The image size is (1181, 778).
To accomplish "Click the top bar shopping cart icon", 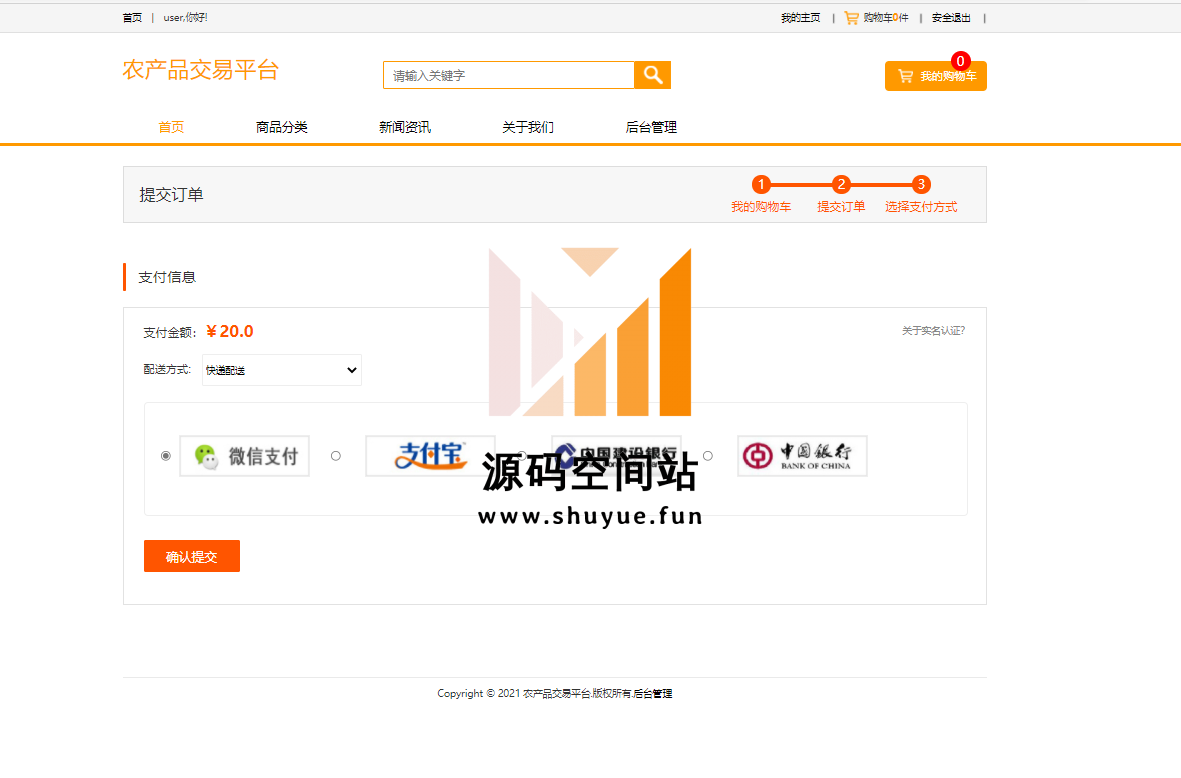I will click(x=851, y=18).
